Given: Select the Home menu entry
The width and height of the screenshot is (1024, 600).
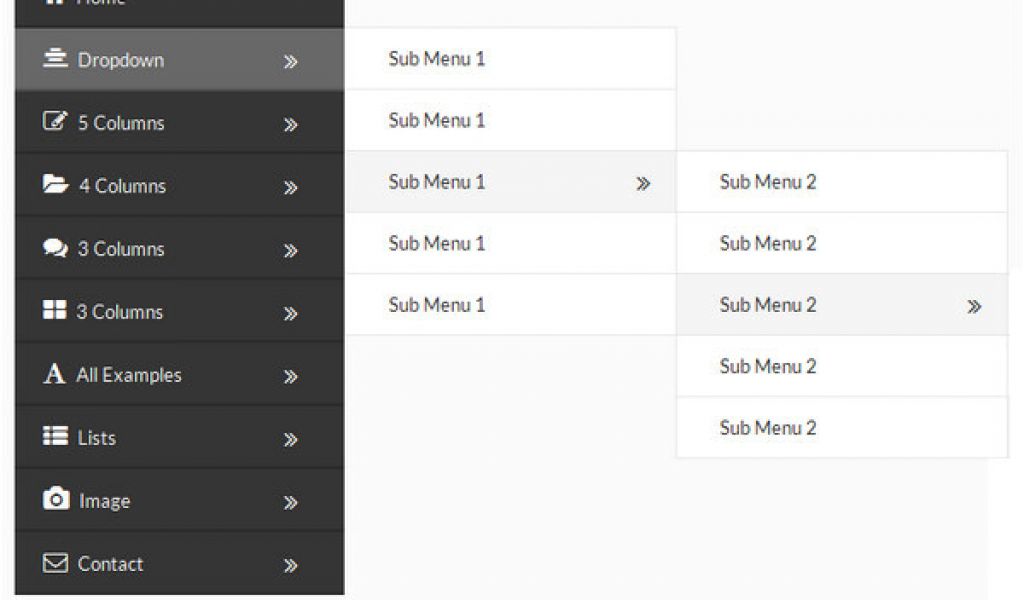Looking at the screenshot, I should click(100, 2).
